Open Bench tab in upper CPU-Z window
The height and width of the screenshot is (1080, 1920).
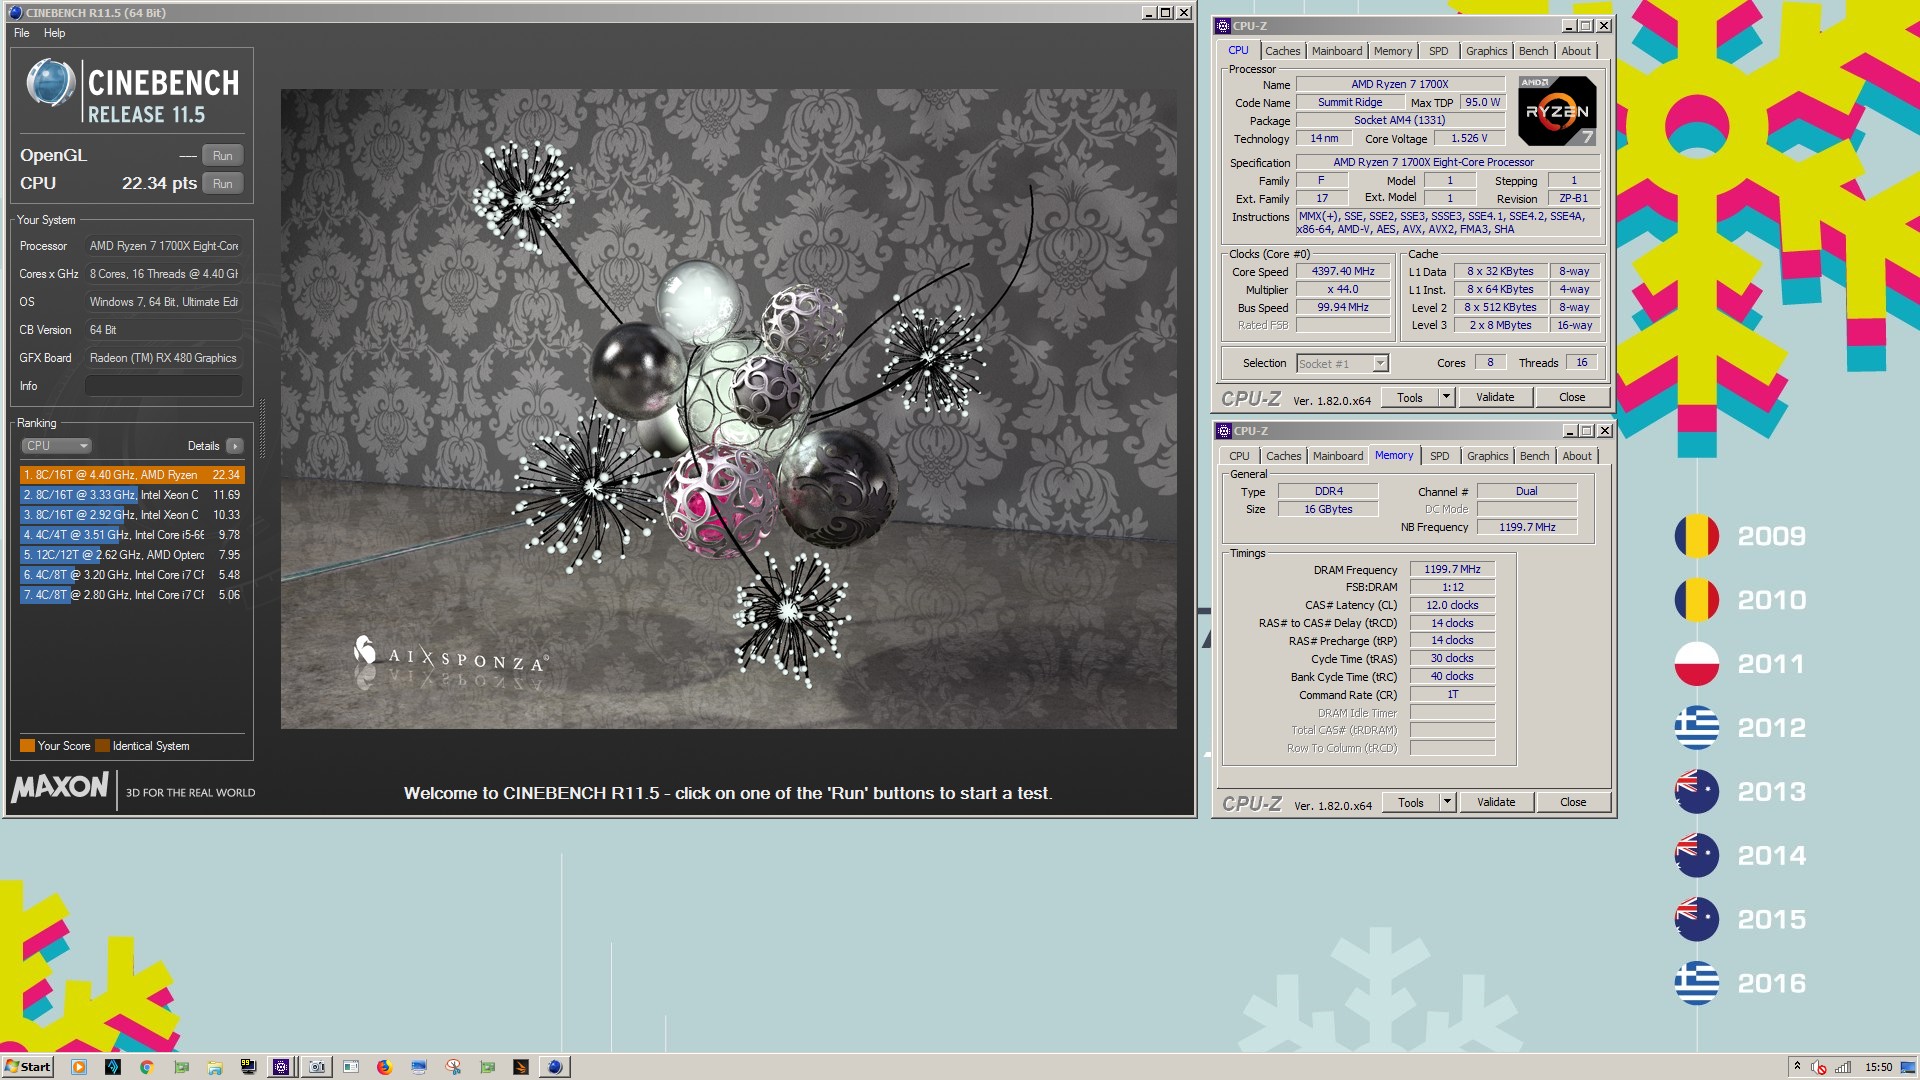pyautogui.click(x=1533, y=51)
